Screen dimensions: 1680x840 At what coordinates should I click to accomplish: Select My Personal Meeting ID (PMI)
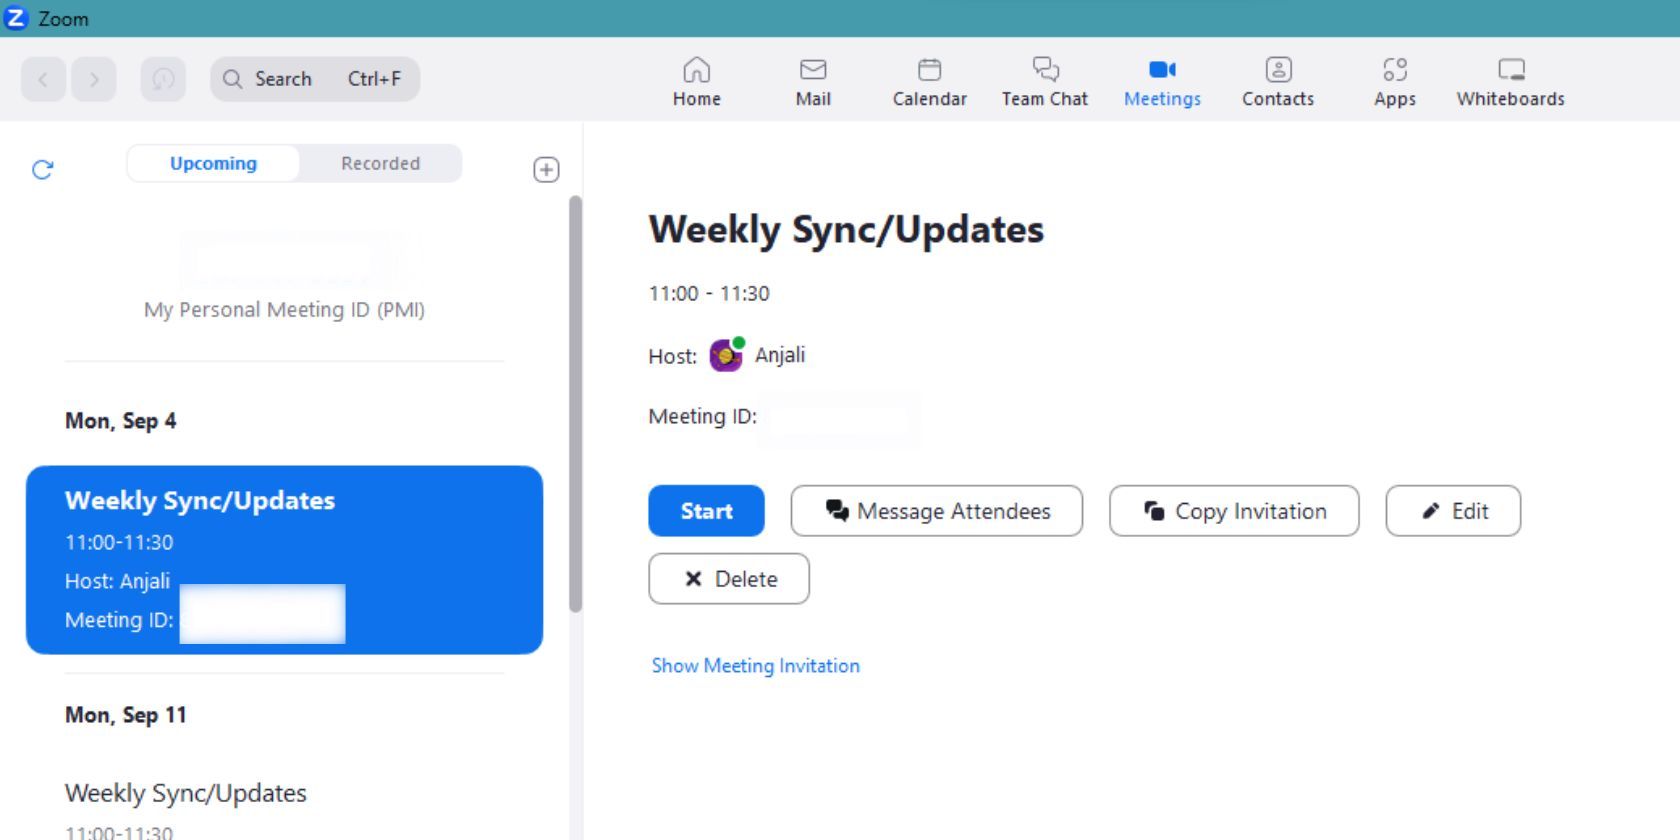click(x=284, y=309)
